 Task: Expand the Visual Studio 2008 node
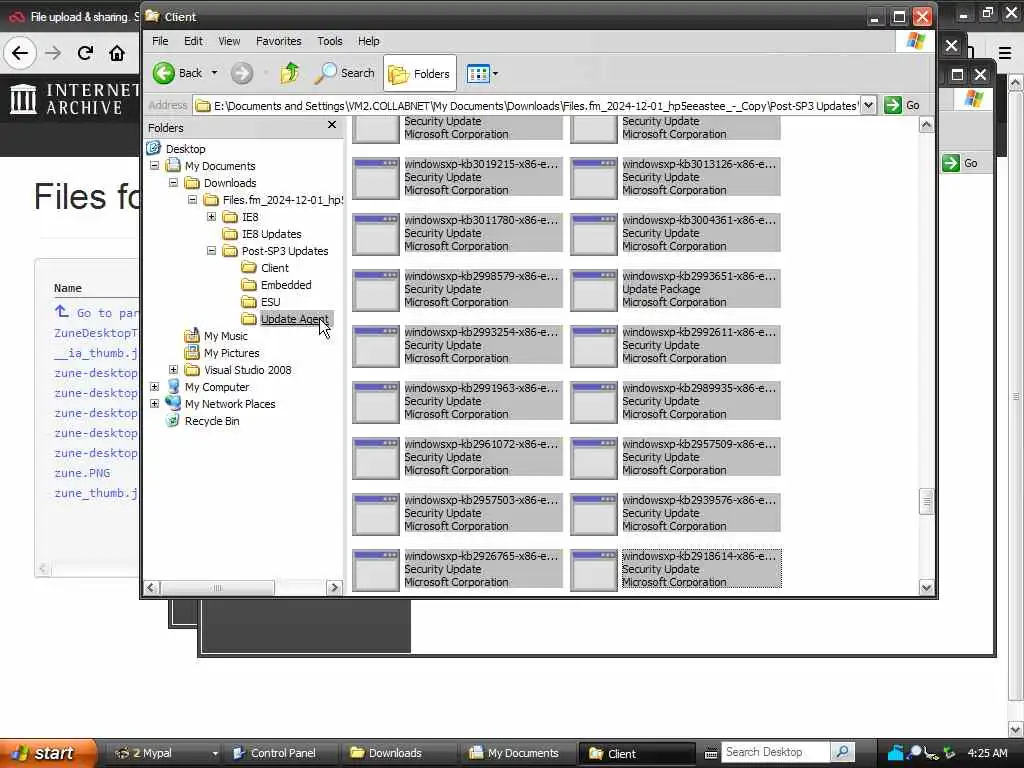click(x=174, y=370)
